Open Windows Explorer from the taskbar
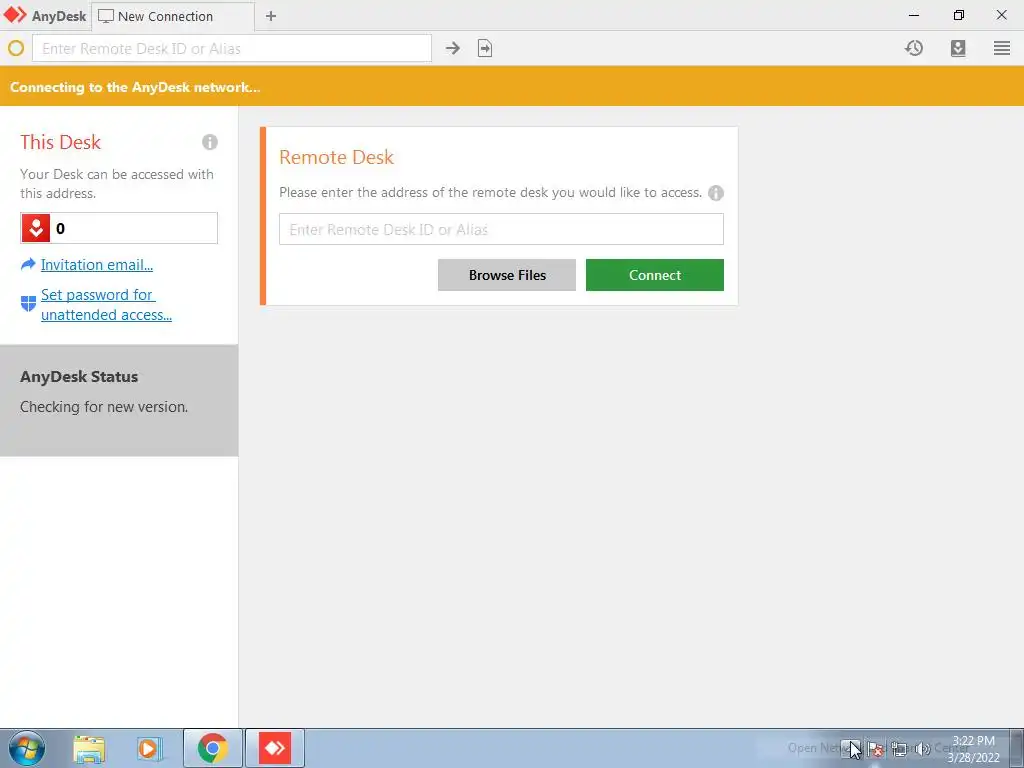 pyautogui.click(x=89, y=748)
